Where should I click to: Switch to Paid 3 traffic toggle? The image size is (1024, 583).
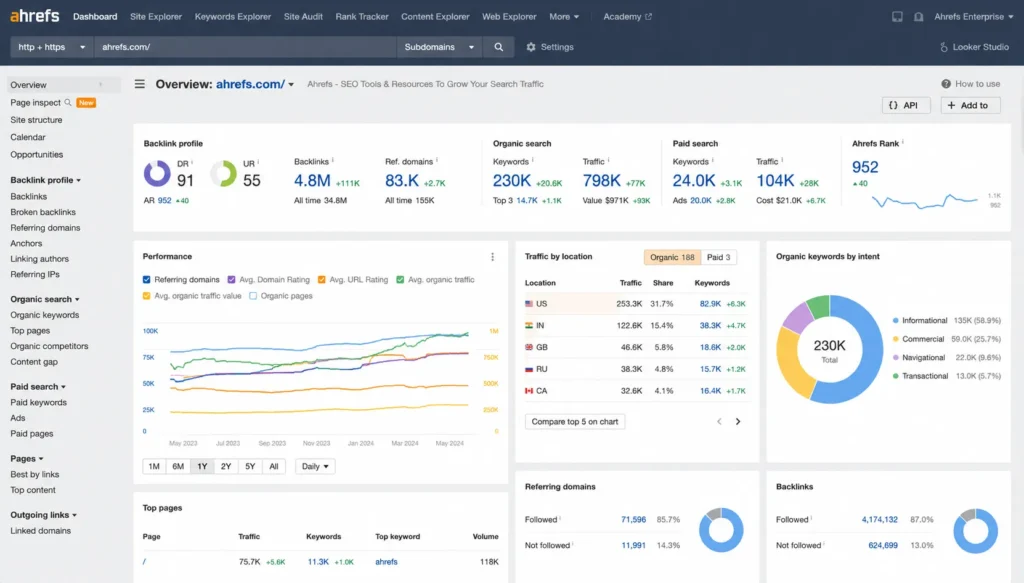718,257
